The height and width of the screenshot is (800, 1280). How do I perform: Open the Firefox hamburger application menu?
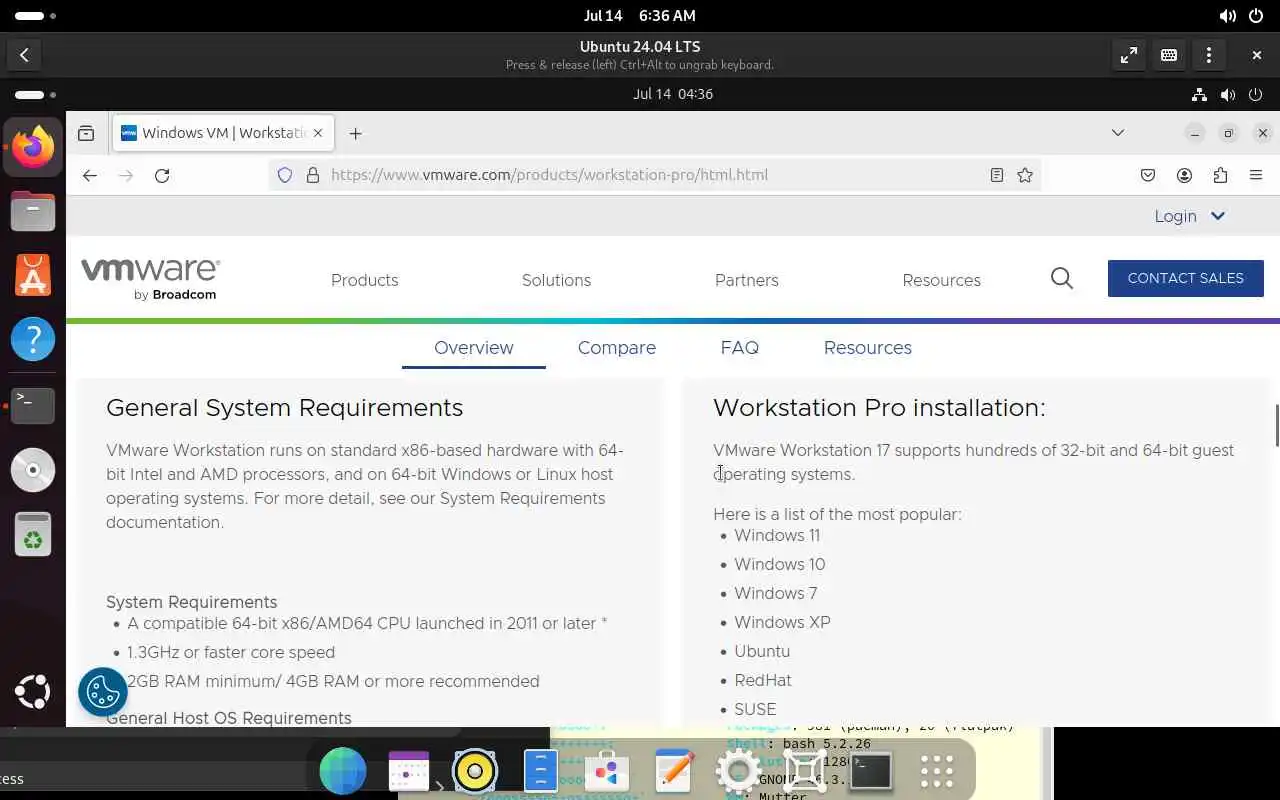point(1256,175)
